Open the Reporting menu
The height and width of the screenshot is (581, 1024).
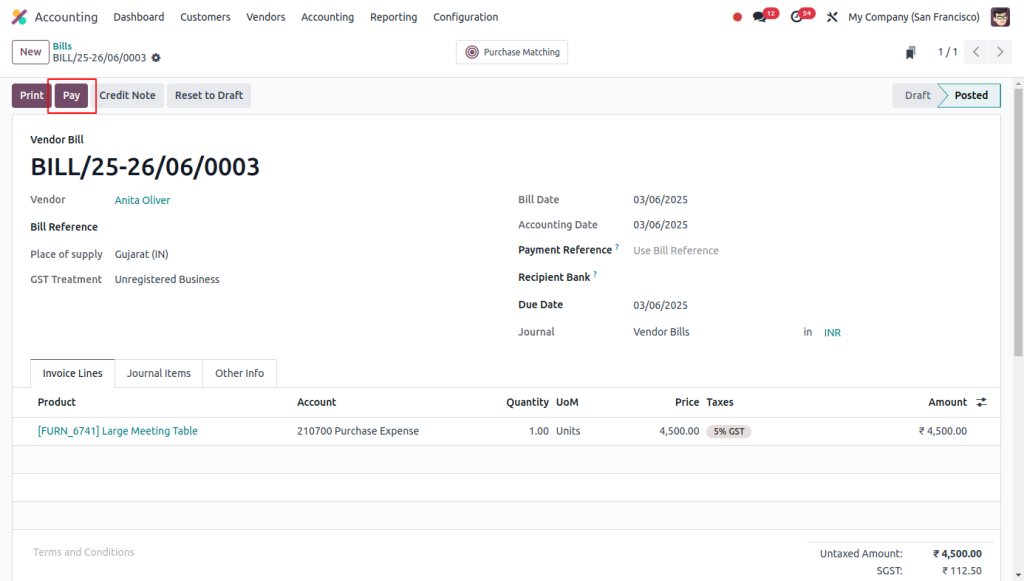pyautogui.click(x=393, y=17)
